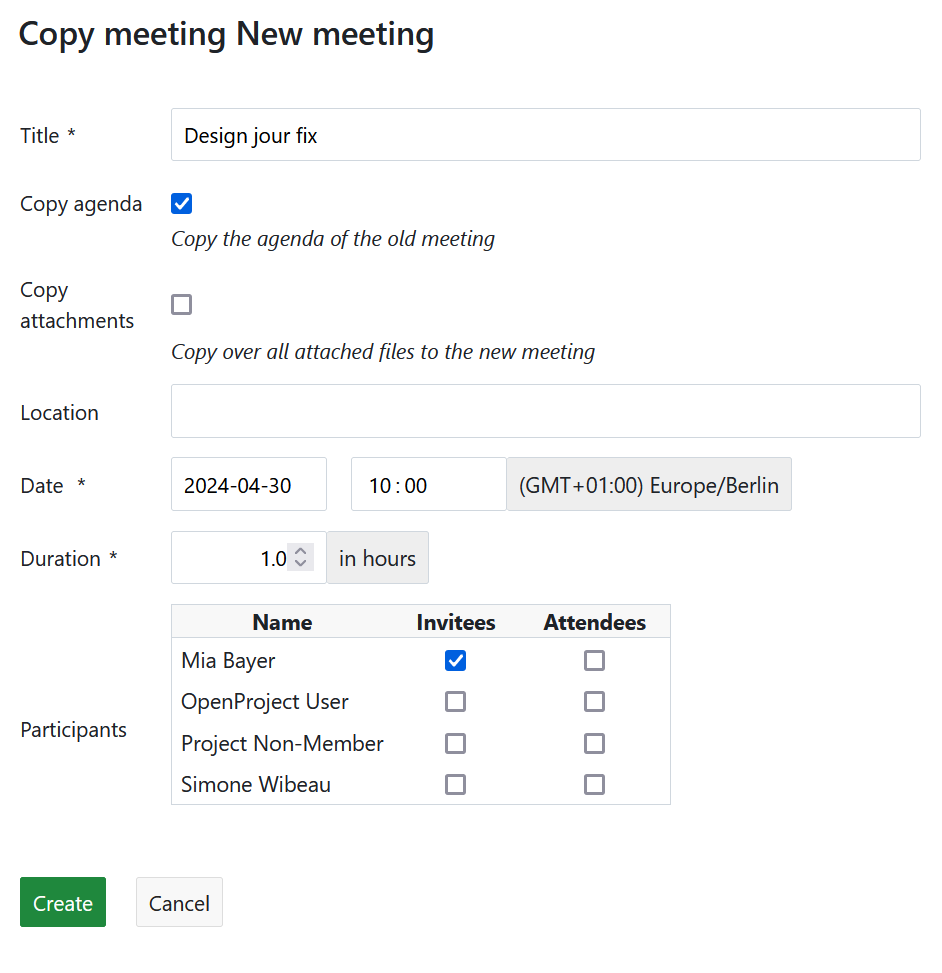Invite Simone Wibeau to the meeting
This screenshot has height=973, width=942.
[456, 785]
